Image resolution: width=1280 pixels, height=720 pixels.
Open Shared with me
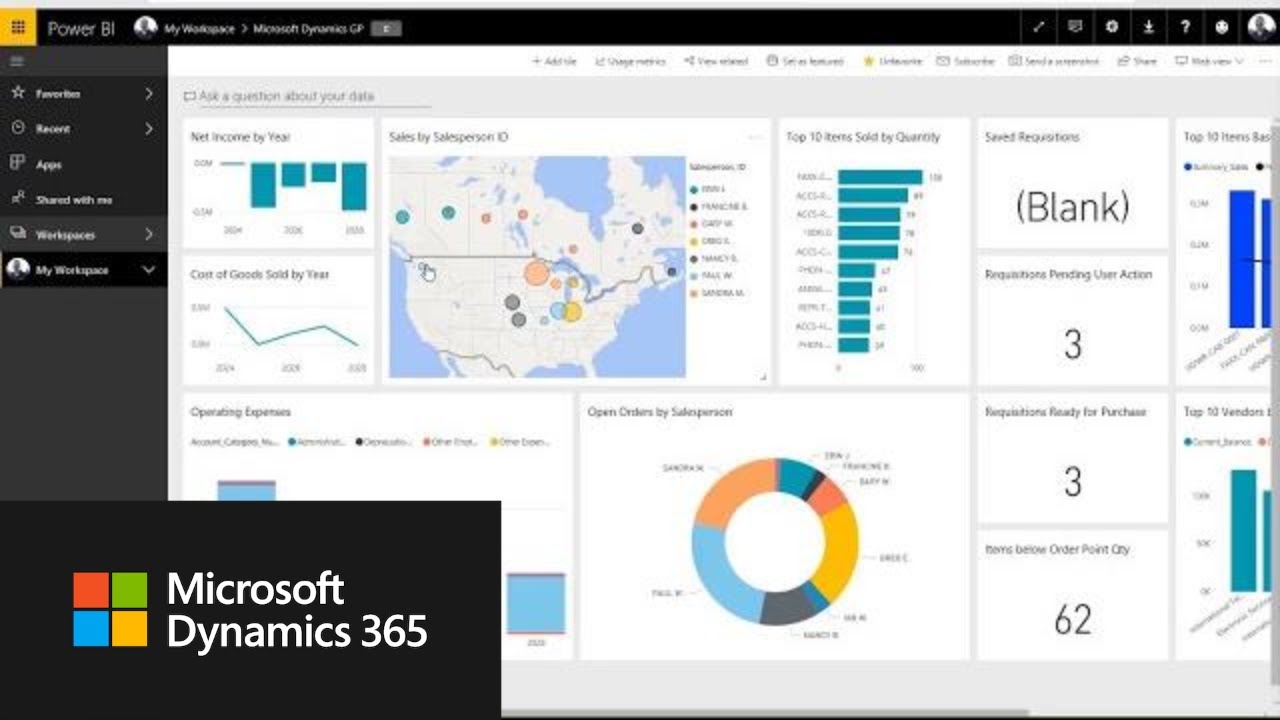coord(74,200)
